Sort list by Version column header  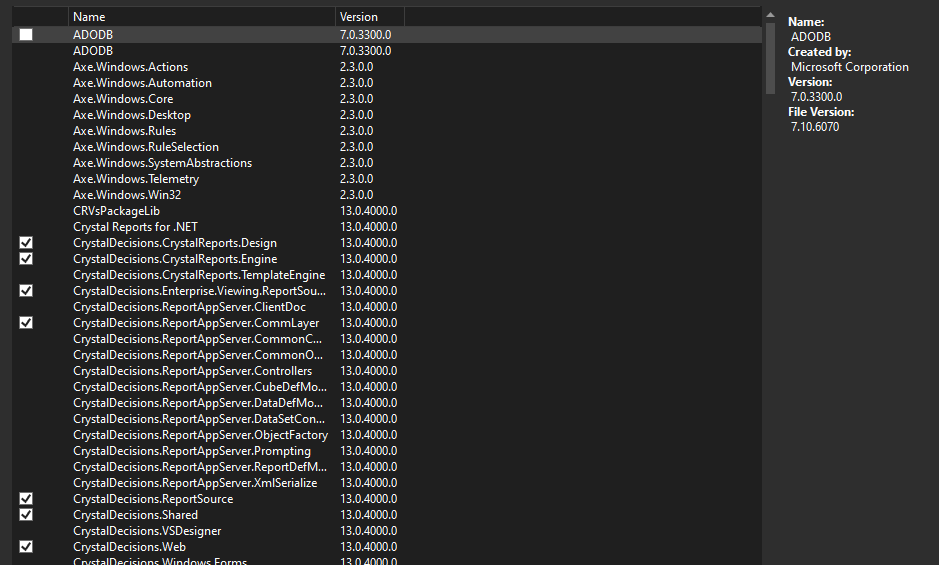coord(369,17)
